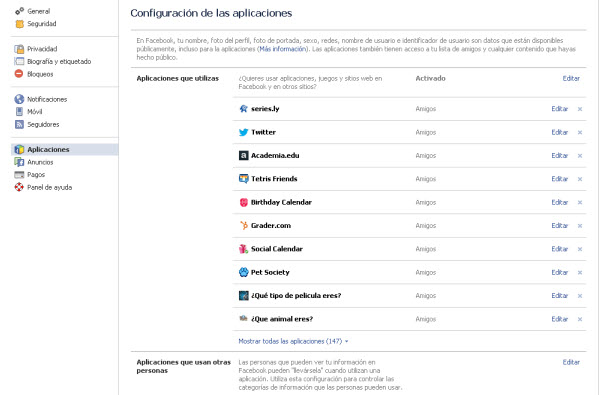
Task: Expand Mostrar todas las aplicaciones (147)
Action: pyautogui.click(x=293, y=341)
